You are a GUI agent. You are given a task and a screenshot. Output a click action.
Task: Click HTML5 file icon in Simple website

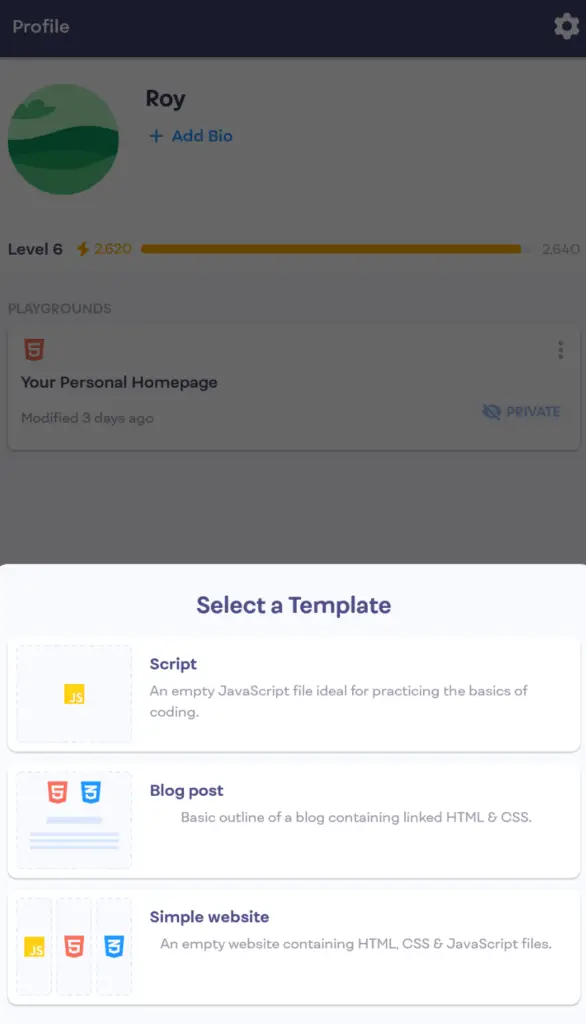(74, 946)
